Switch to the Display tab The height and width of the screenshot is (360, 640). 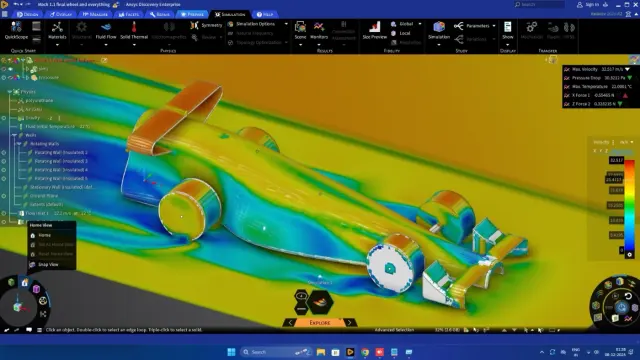point(61,14)
